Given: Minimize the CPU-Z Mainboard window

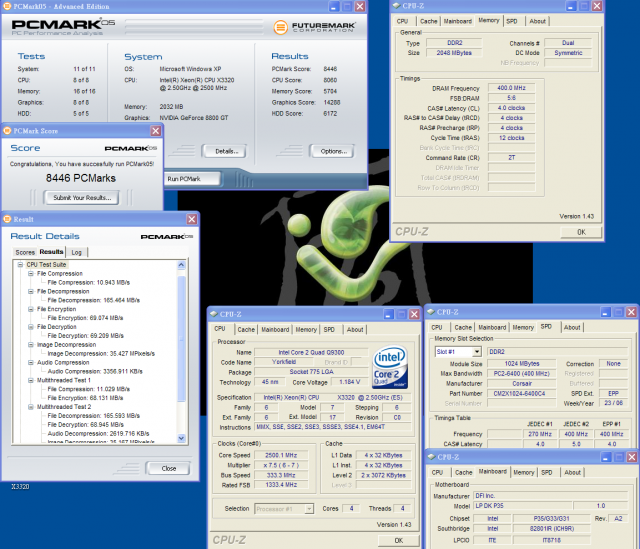Looking at the screenshot, I should (606, 457).
